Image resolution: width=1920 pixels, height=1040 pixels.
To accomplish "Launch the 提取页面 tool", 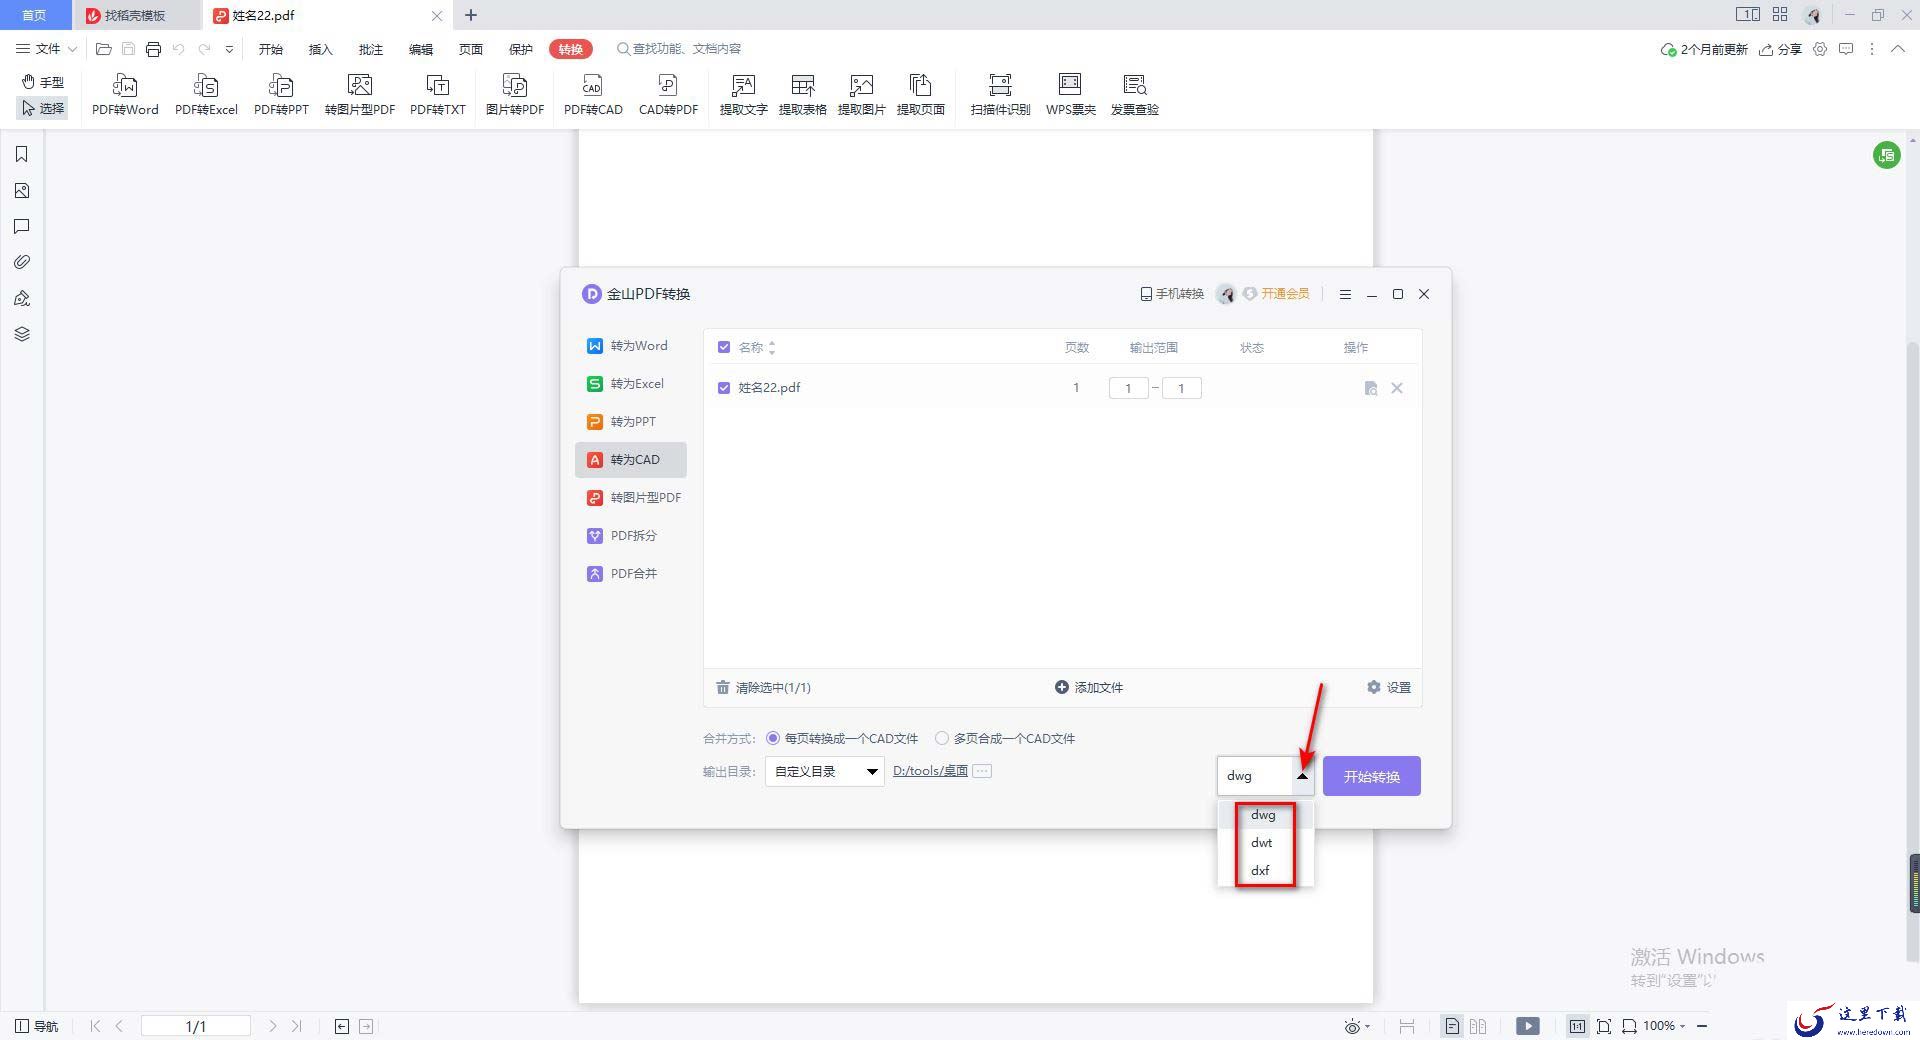I will click(920, 95).
